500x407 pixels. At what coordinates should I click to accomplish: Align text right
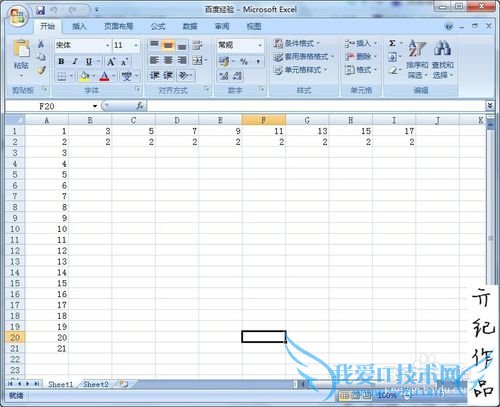pyautogui.click(x=182, y=60)
